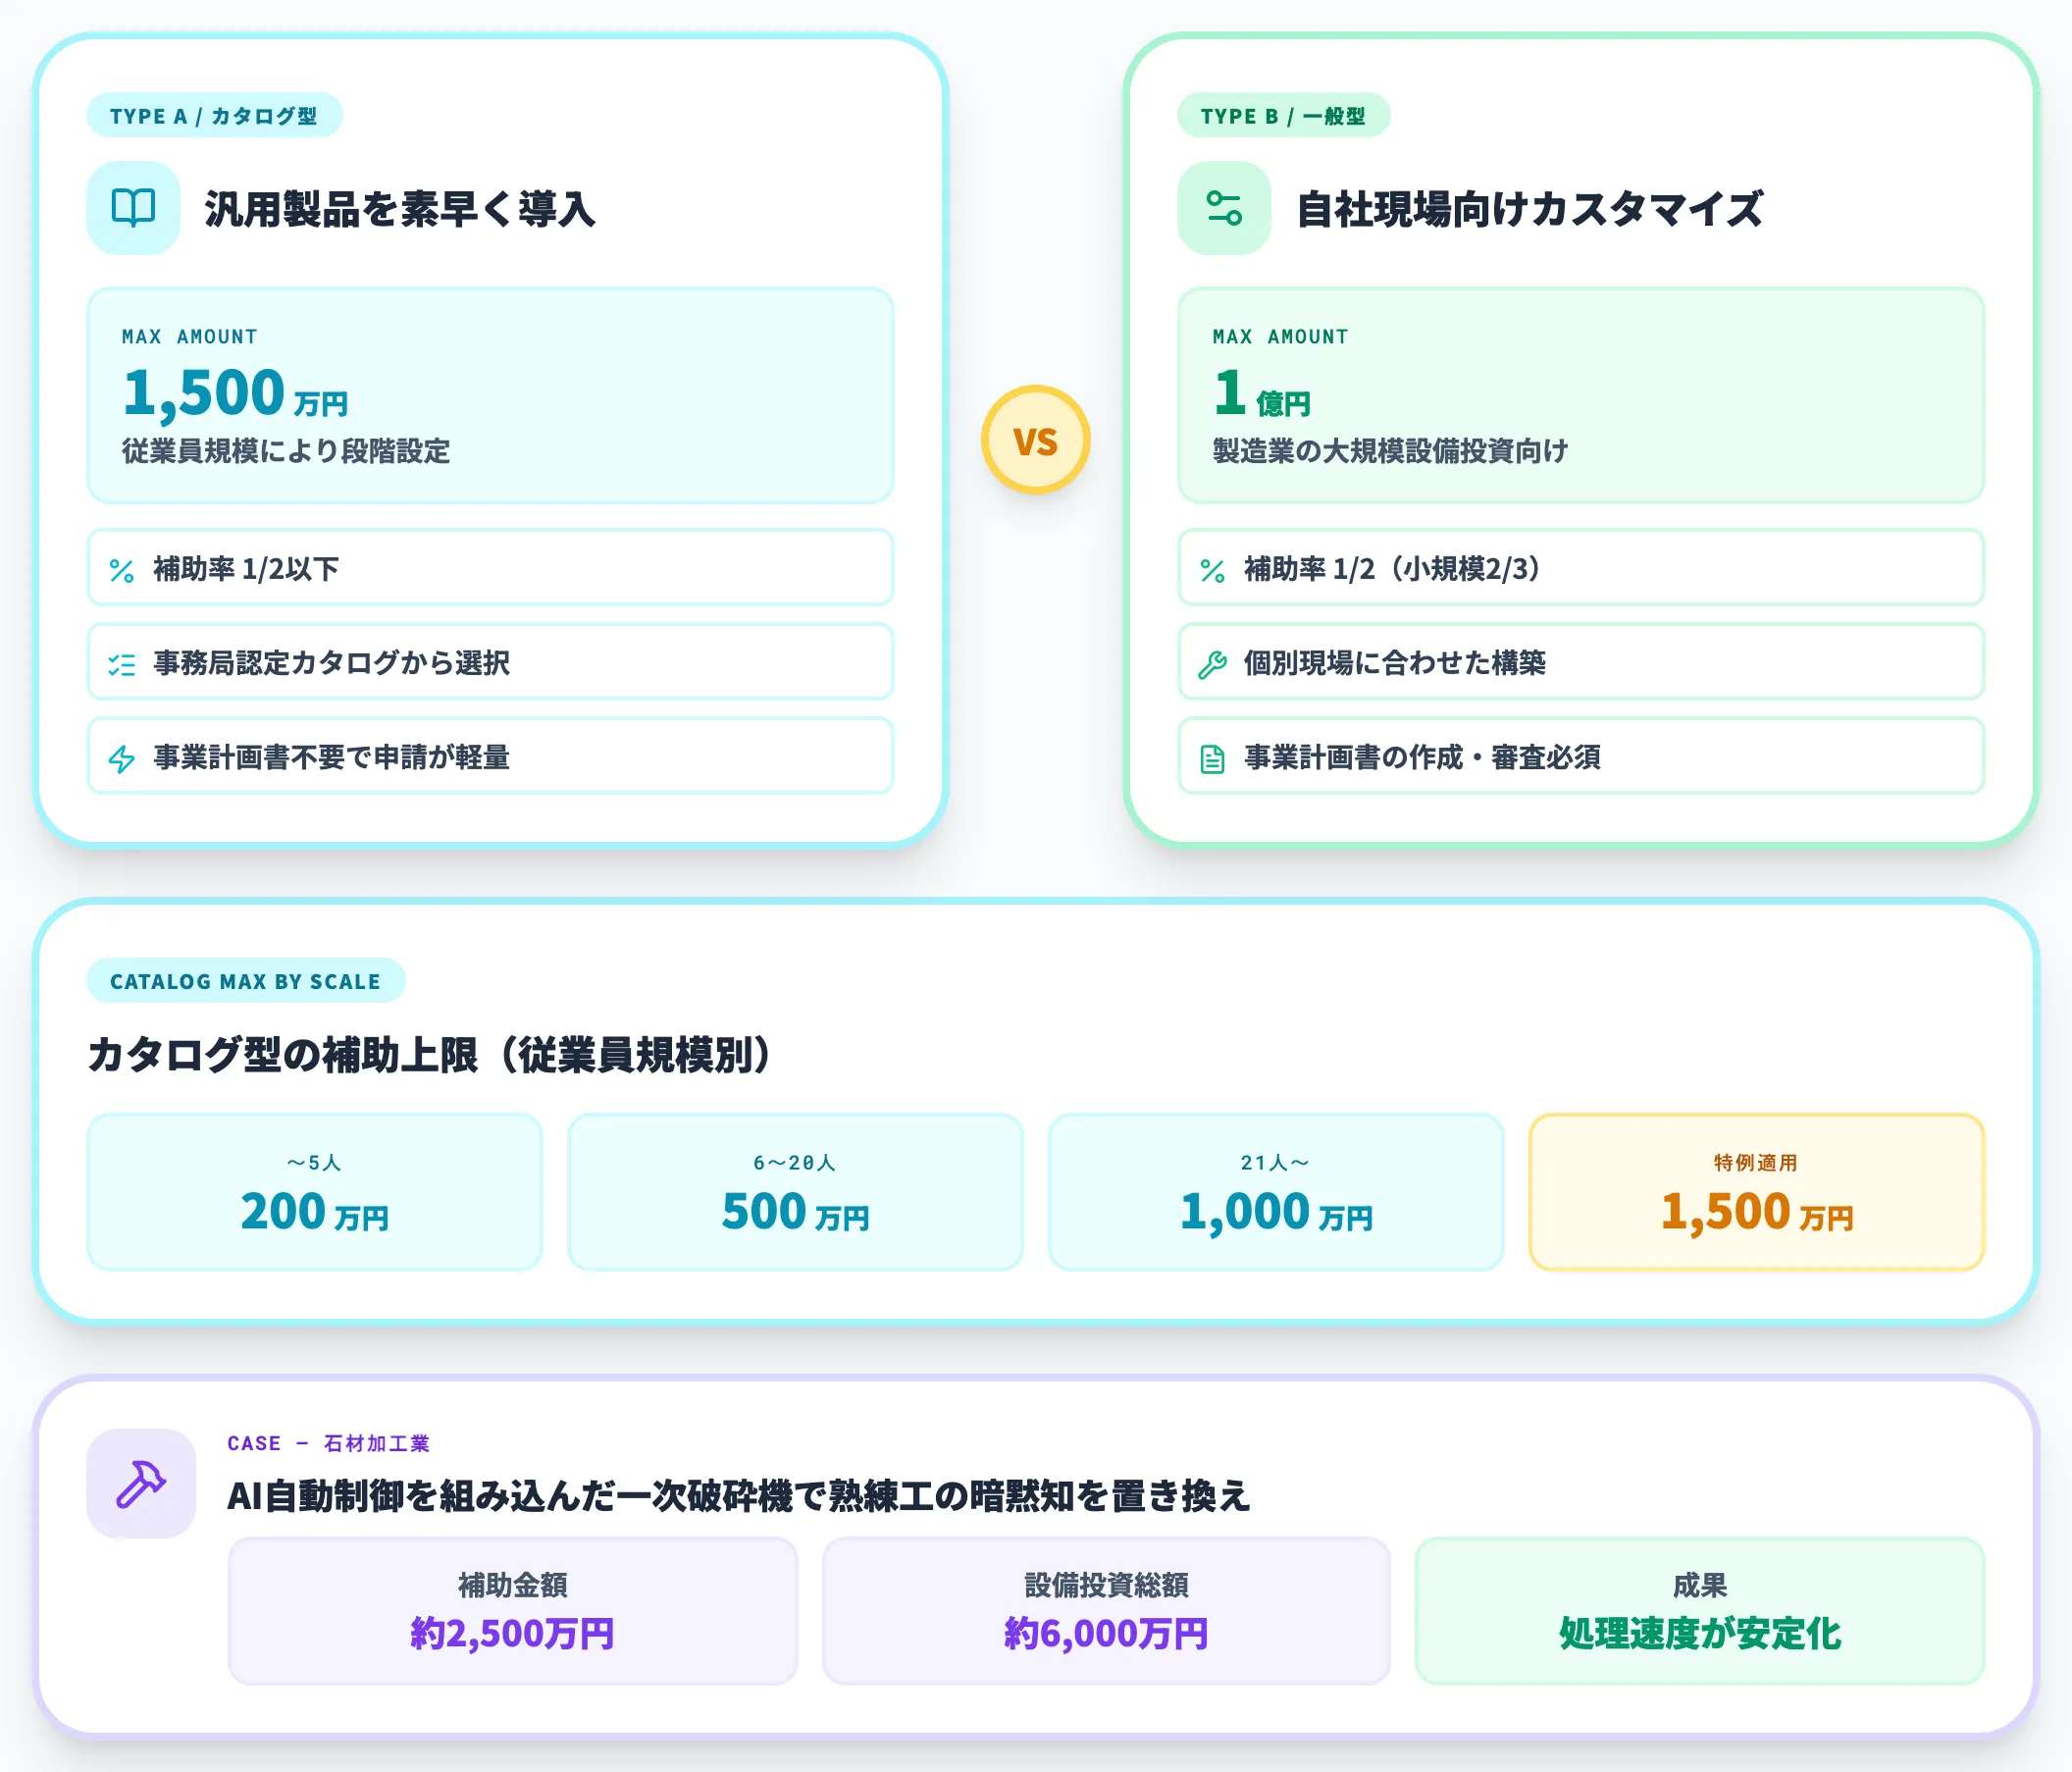Click the wrench icon for 個別現場に合わせた構築
The width and height of the screenshot is (2072, 1772).
(1212, 663)
